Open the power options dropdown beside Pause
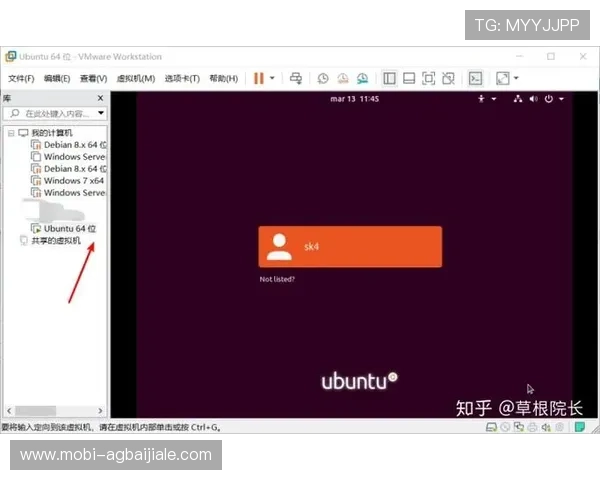The width and height of the screenshot is (600, 480). [x=272, y=78]
